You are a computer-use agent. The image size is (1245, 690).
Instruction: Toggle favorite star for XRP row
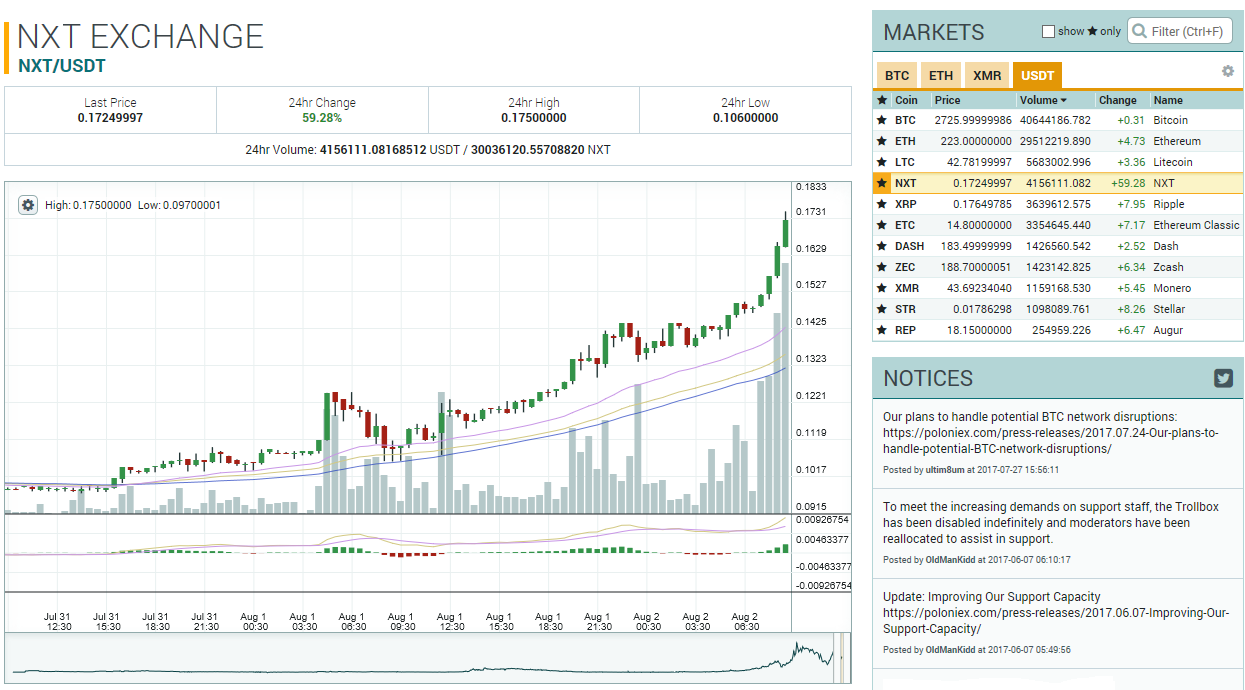coord(882,204)
